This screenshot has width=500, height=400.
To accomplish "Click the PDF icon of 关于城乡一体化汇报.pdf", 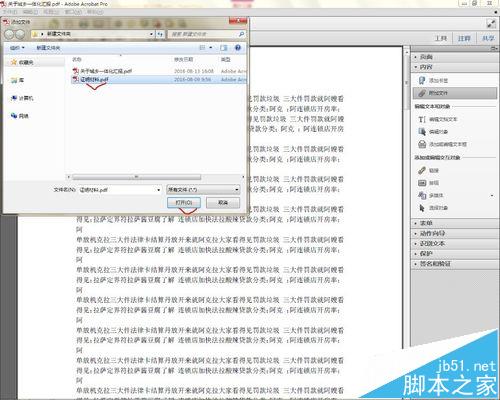I will point(76,71).
